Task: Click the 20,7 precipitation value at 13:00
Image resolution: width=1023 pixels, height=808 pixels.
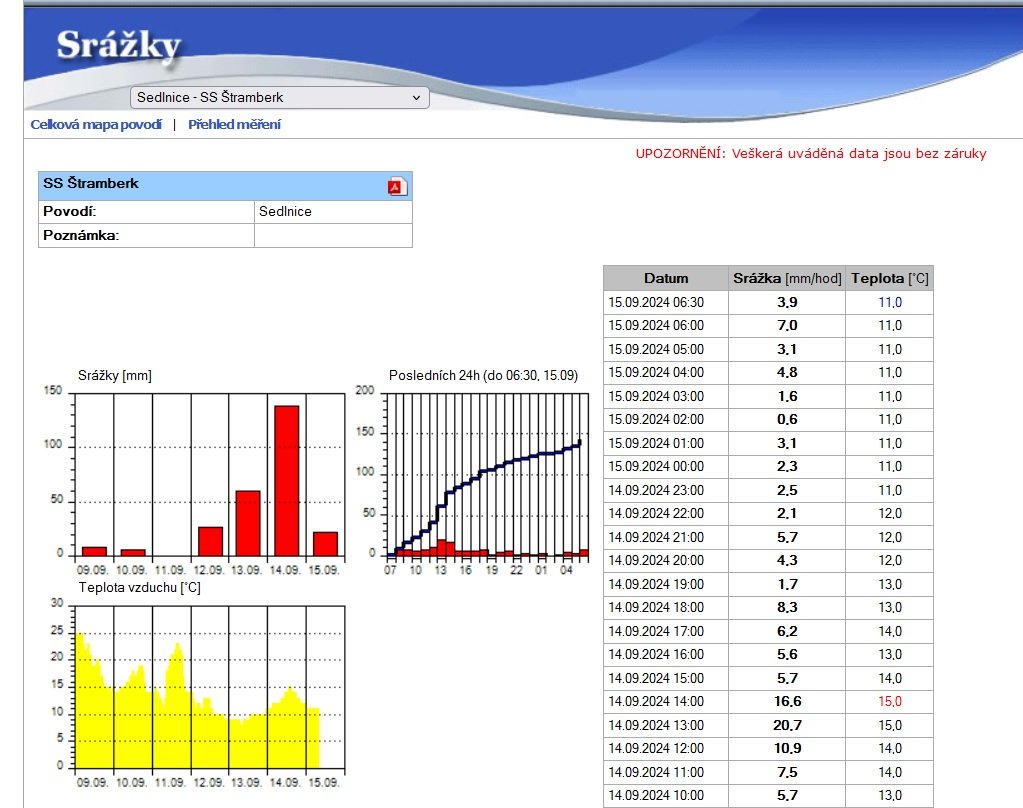Action: pyautogui.click(x=787, y=725)
